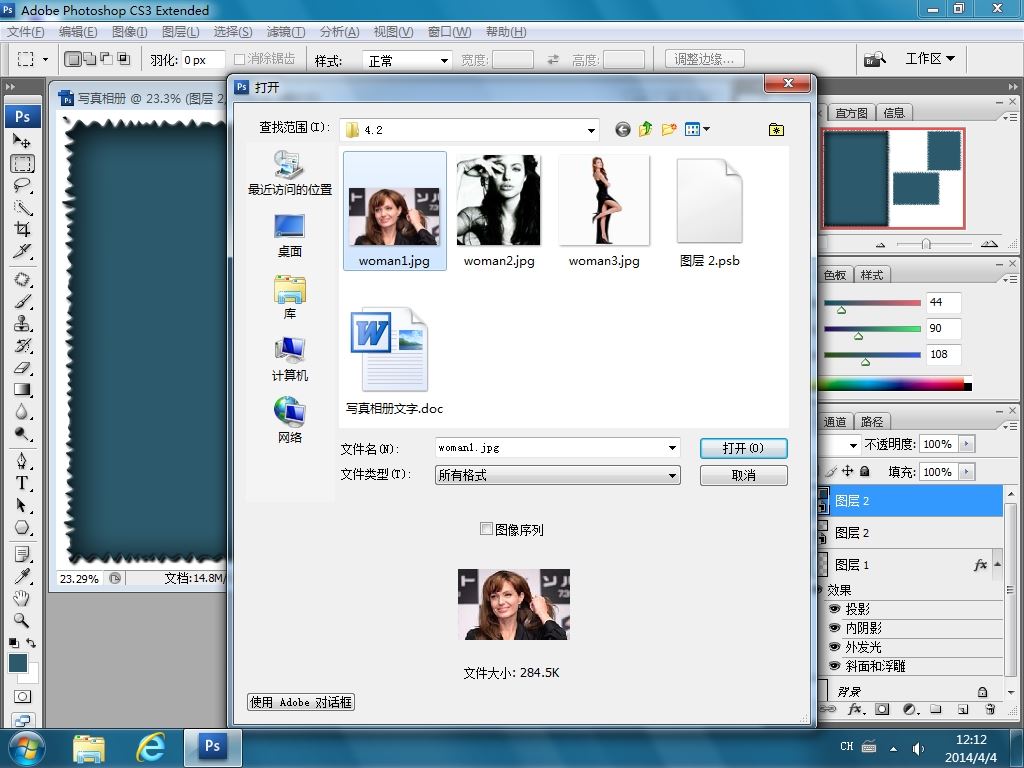1024x768 pixels.
Task: Toggle 消除锯齿 anti-alias checkbox
Action: click(239, 59)
